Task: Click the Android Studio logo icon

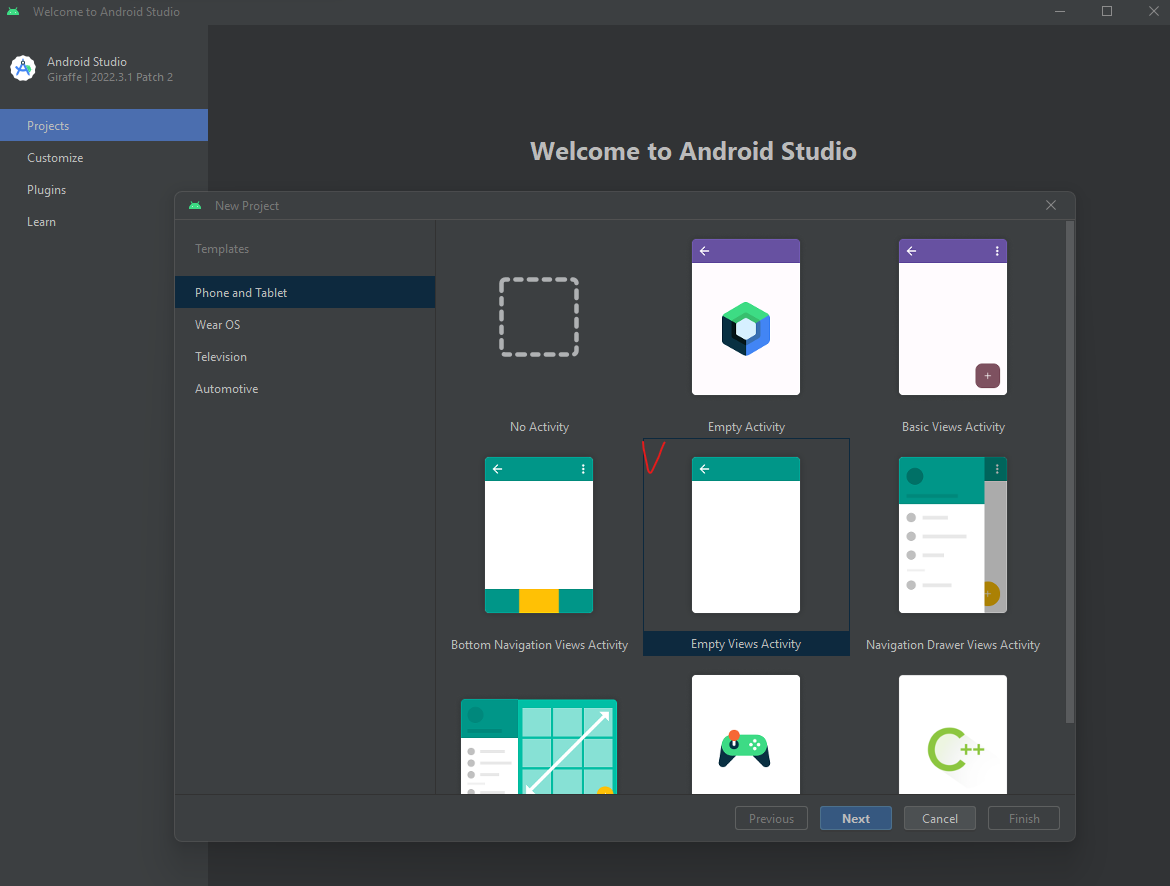Action: (23, 69)
